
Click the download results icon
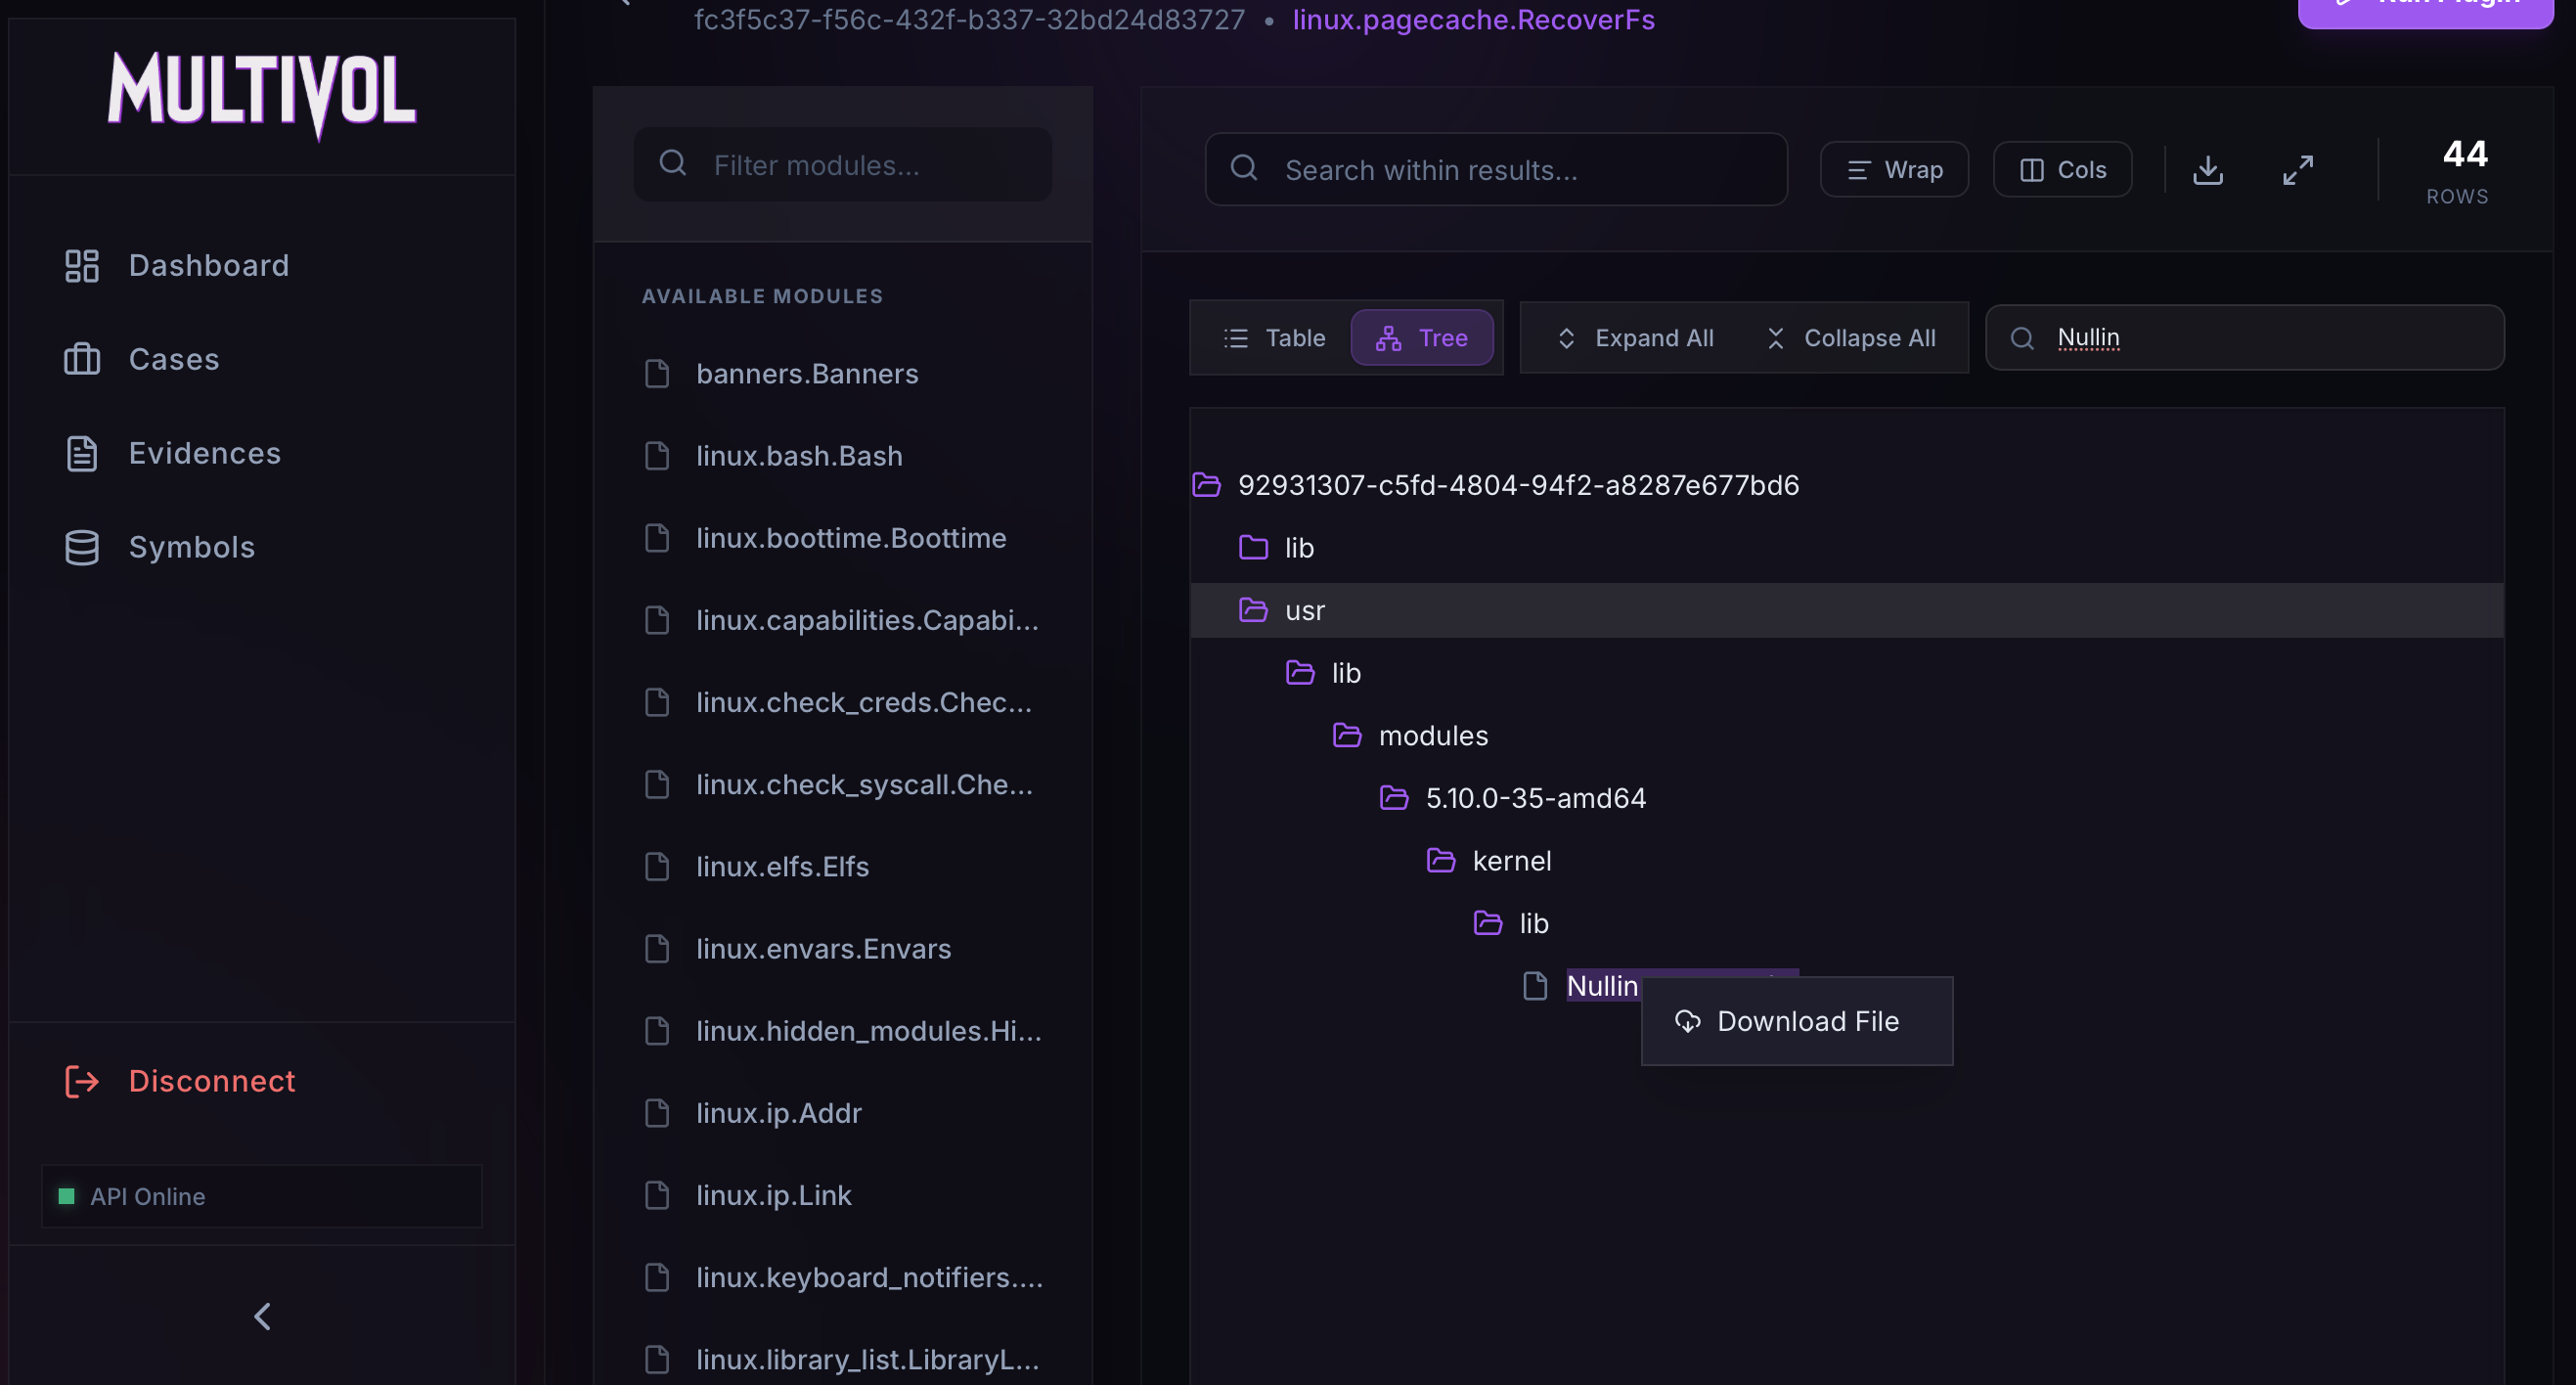pyautogui.click(x=2207, y=170)
